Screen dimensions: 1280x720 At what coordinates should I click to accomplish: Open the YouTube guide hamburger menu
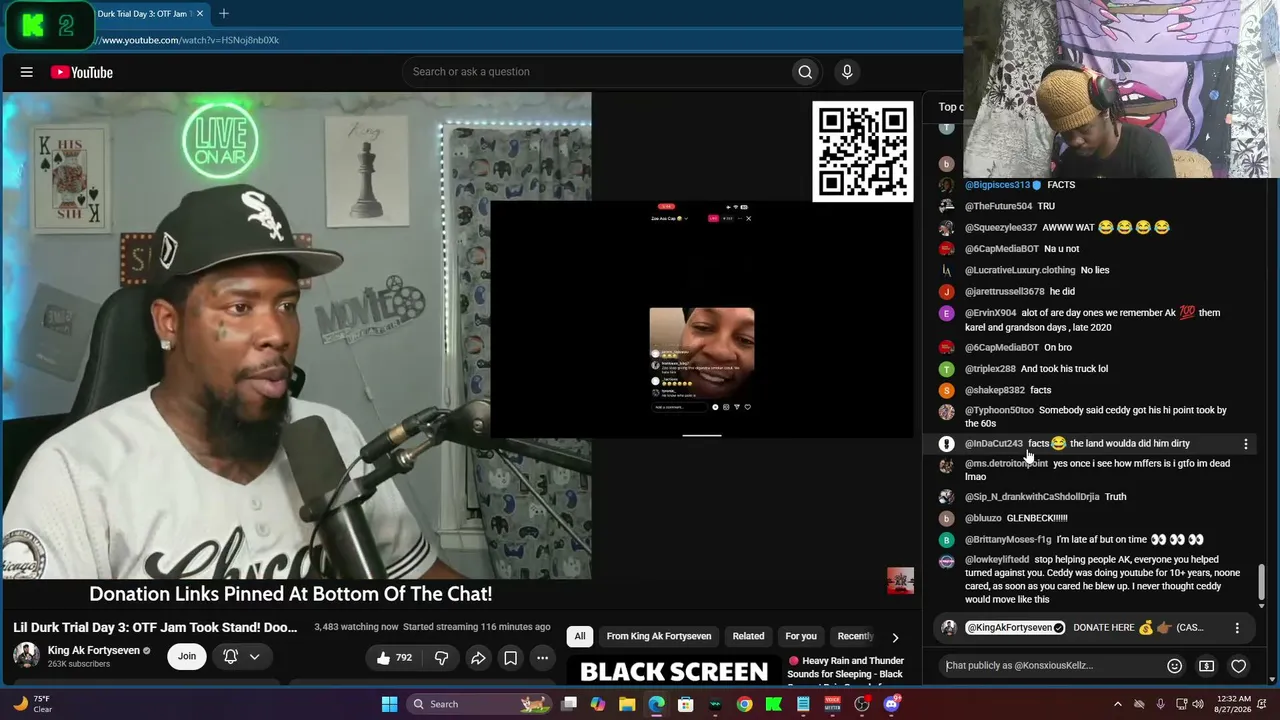click(x=27, y=72)
